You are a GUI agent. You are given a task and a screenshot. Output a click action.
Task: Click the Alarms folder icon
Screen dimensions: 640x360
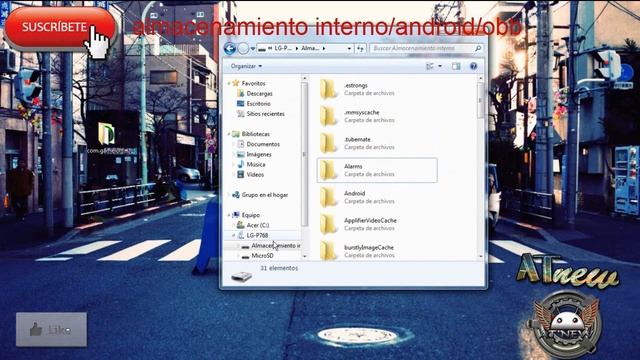coord(328,170)
